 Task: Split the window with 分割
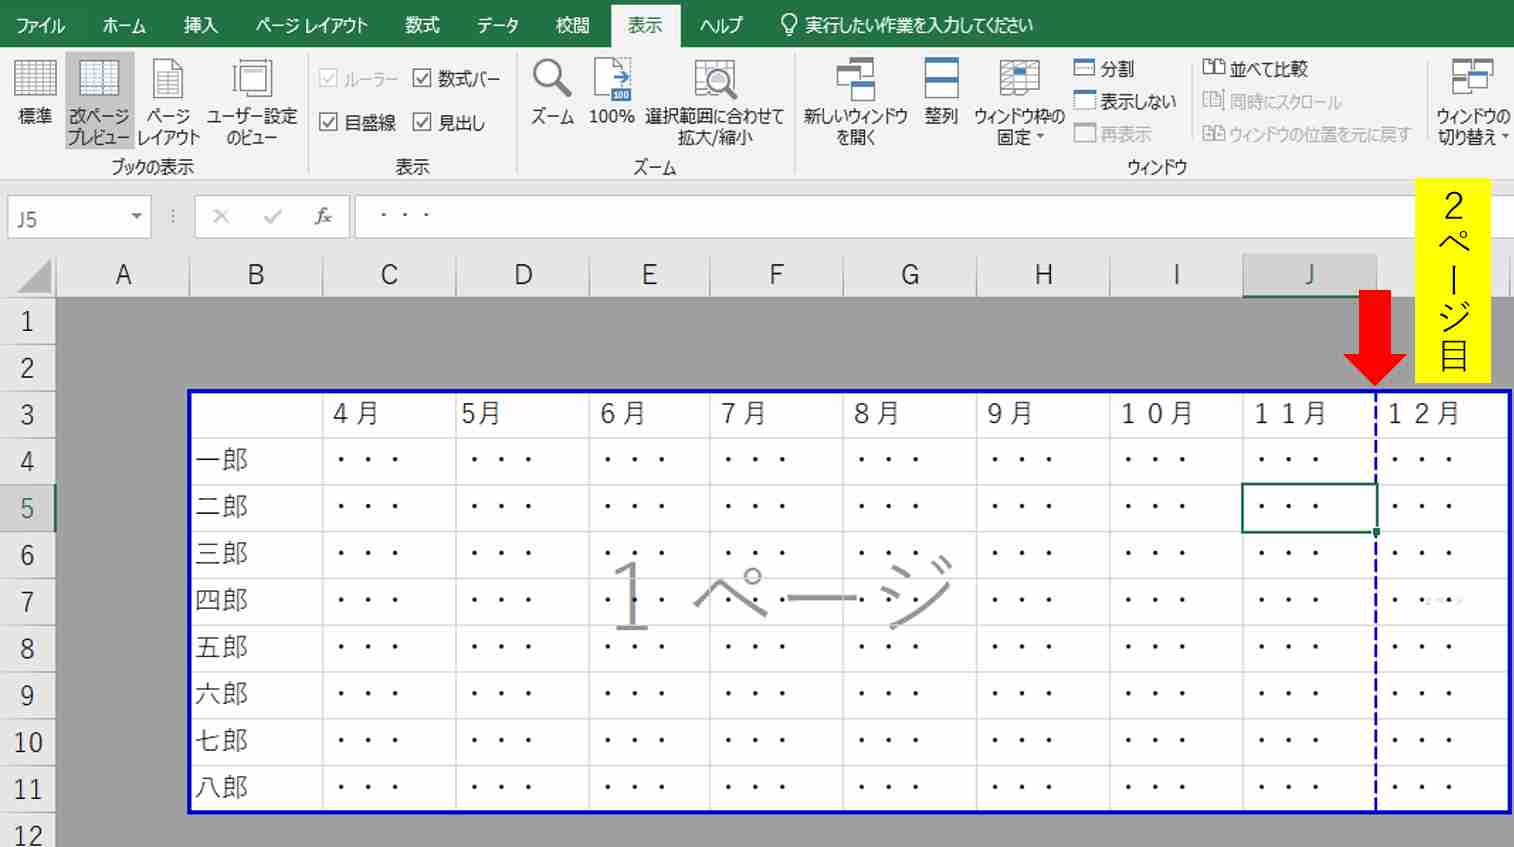tap(1104, 68)
